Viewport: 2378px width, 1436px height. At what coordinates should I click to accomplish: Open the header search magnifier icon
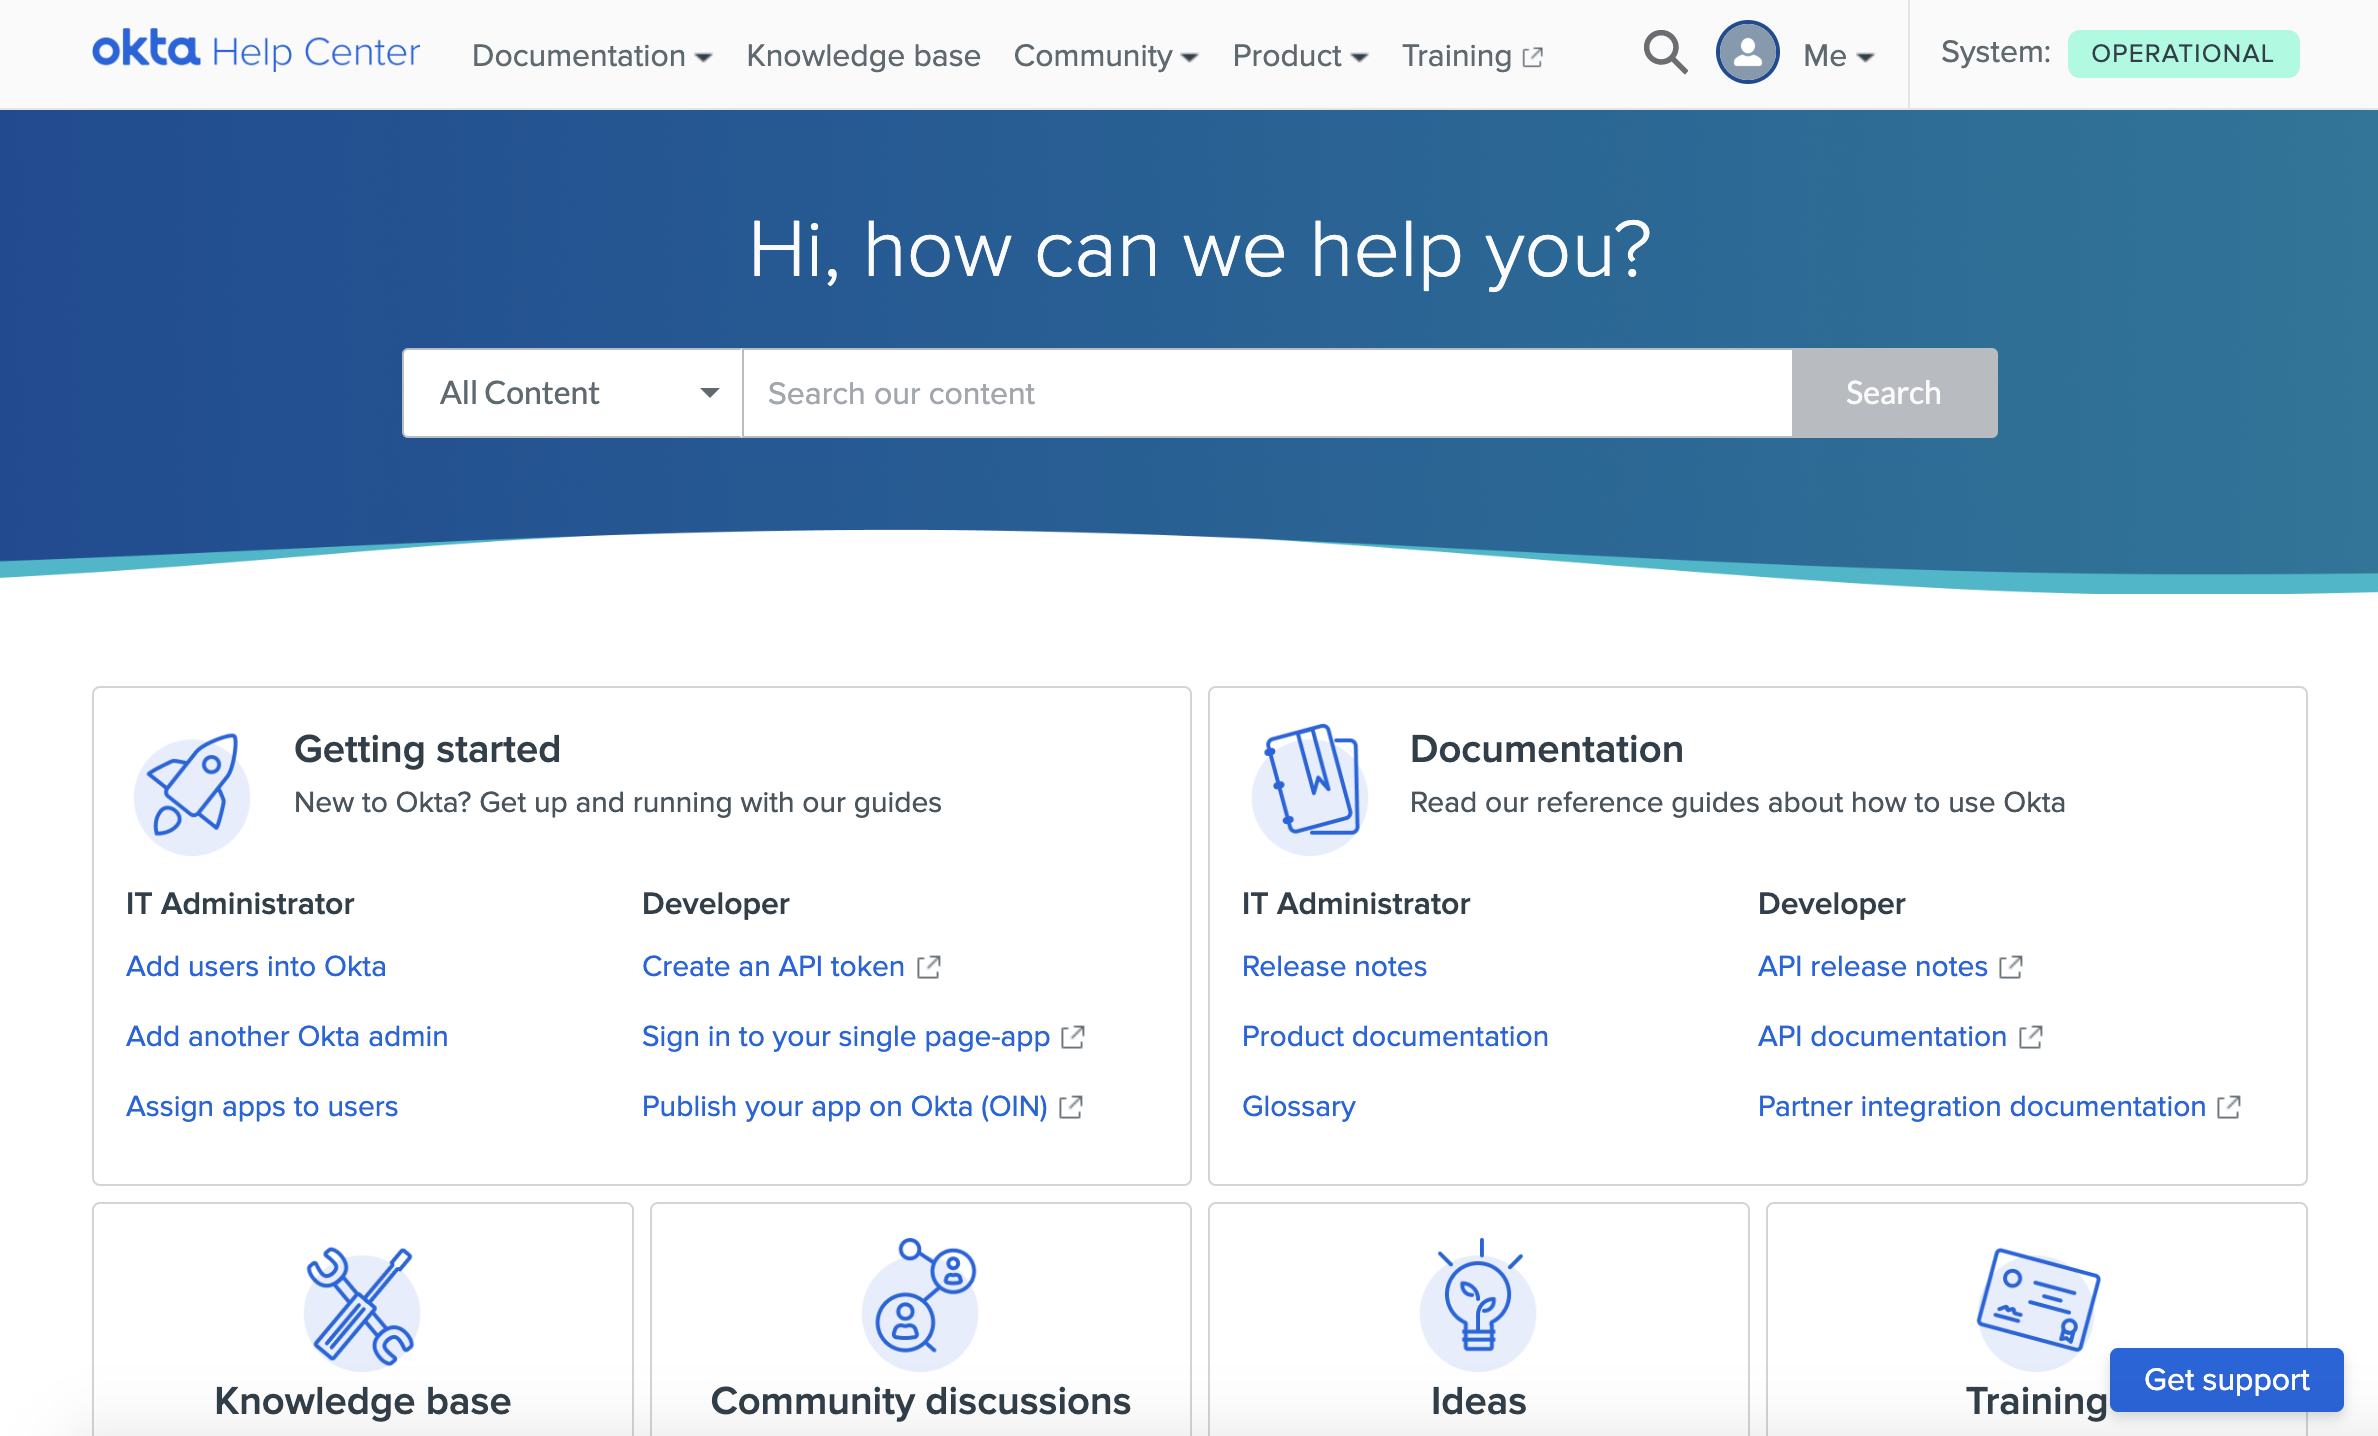click(x=1665, y=53)
